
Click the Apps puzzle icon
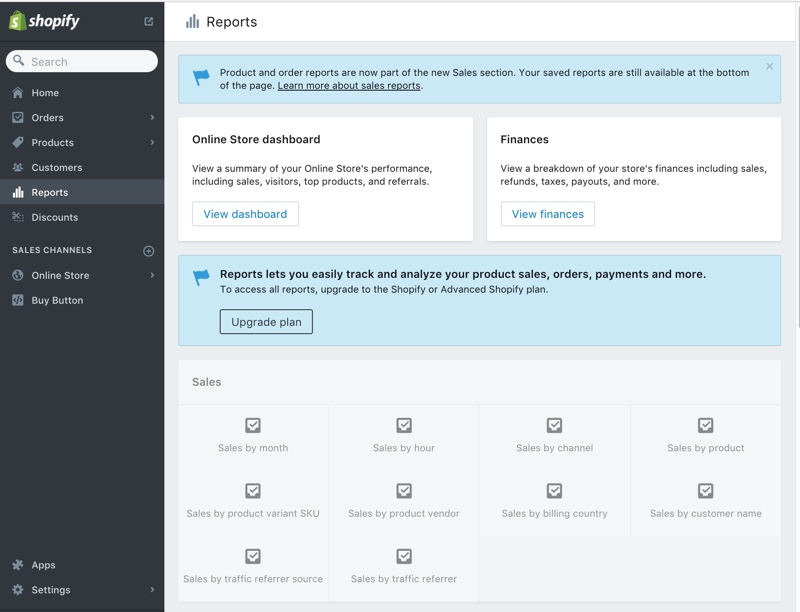(x=18, y=565)
